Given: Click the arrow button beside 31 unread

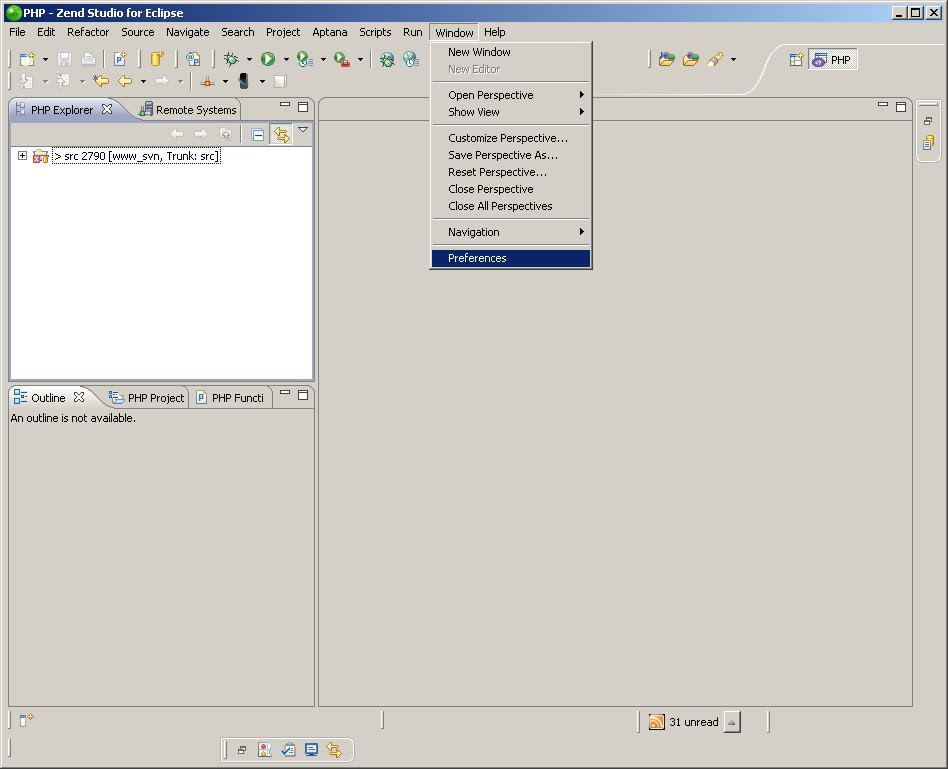Looking at the screenshot, I should pos(732,722).
